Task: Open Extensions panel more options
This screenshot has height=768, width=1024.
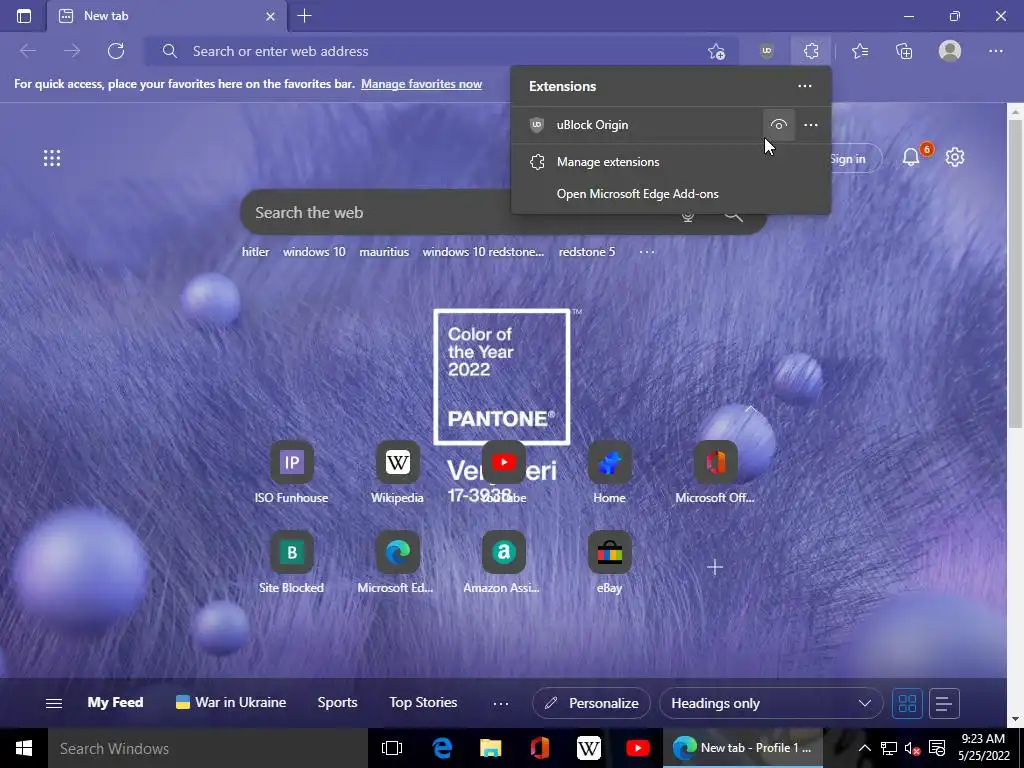Action: [805, 86]
